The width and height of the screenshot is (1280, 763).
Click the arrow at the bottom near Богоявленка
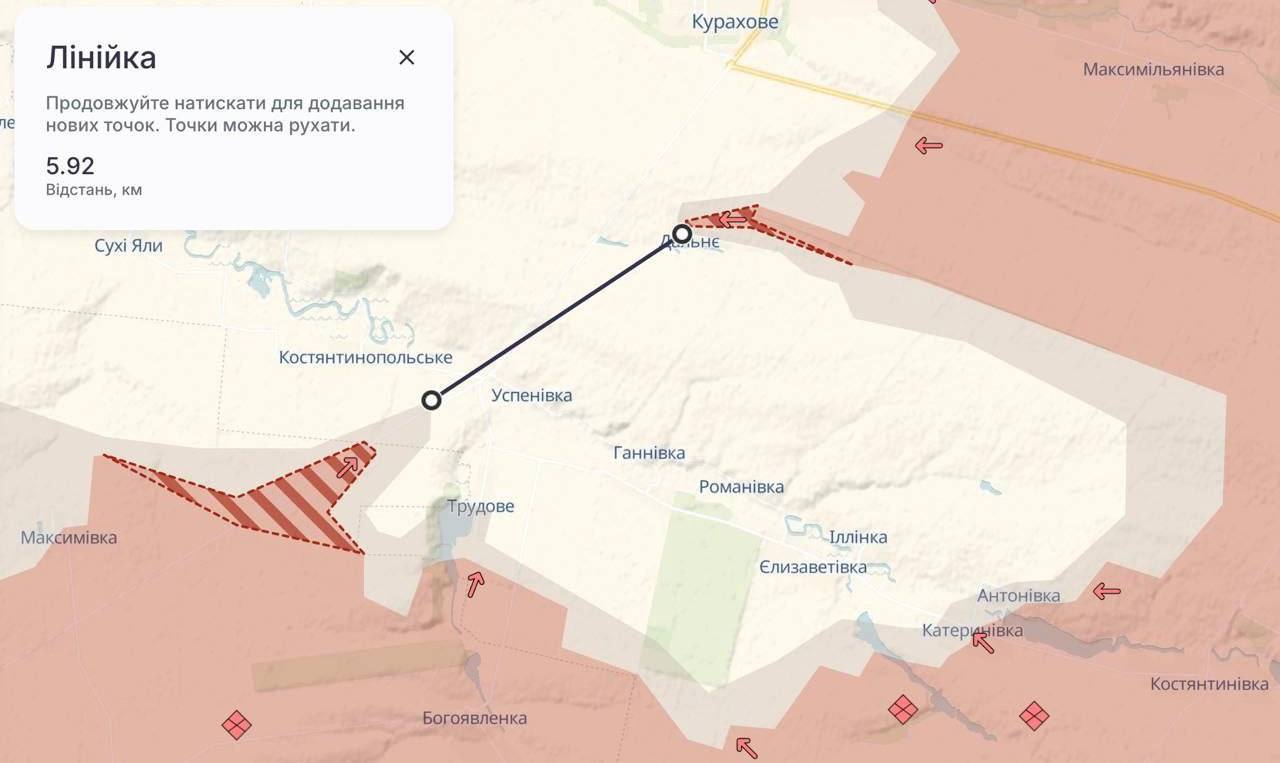(745, 747)
